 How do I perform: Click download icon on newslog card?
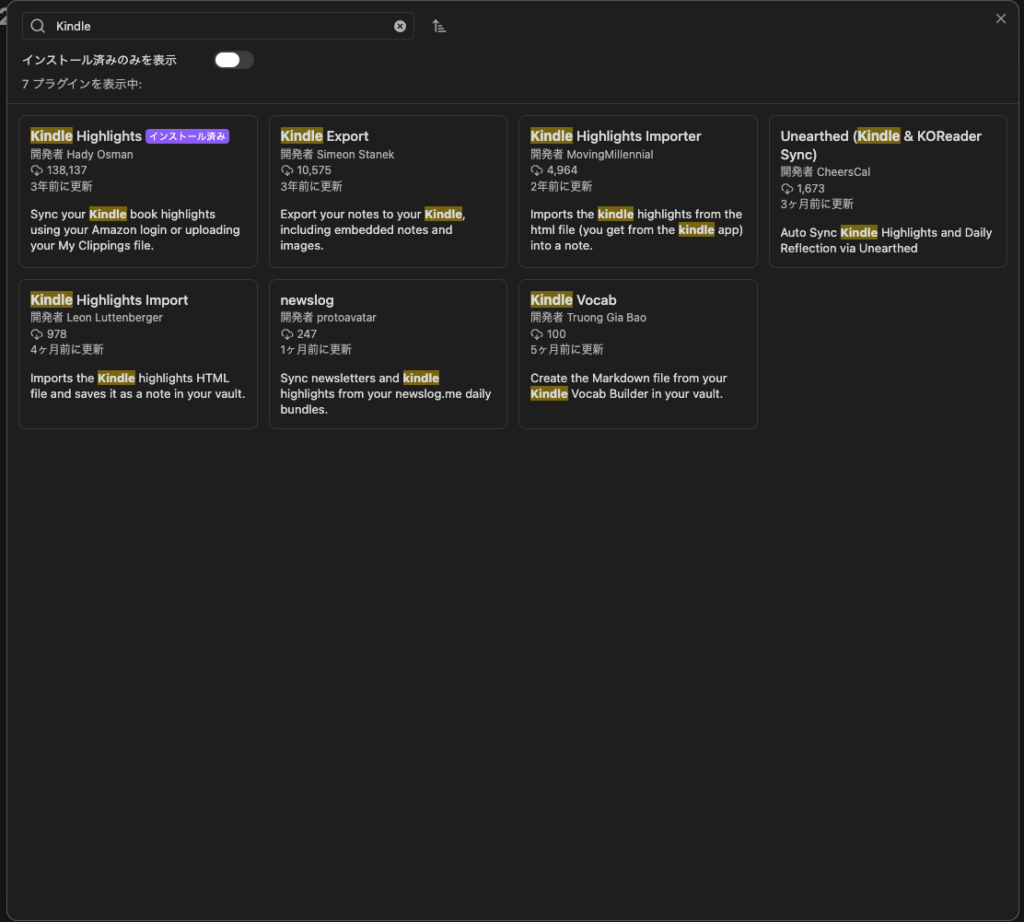click(287, 335)
